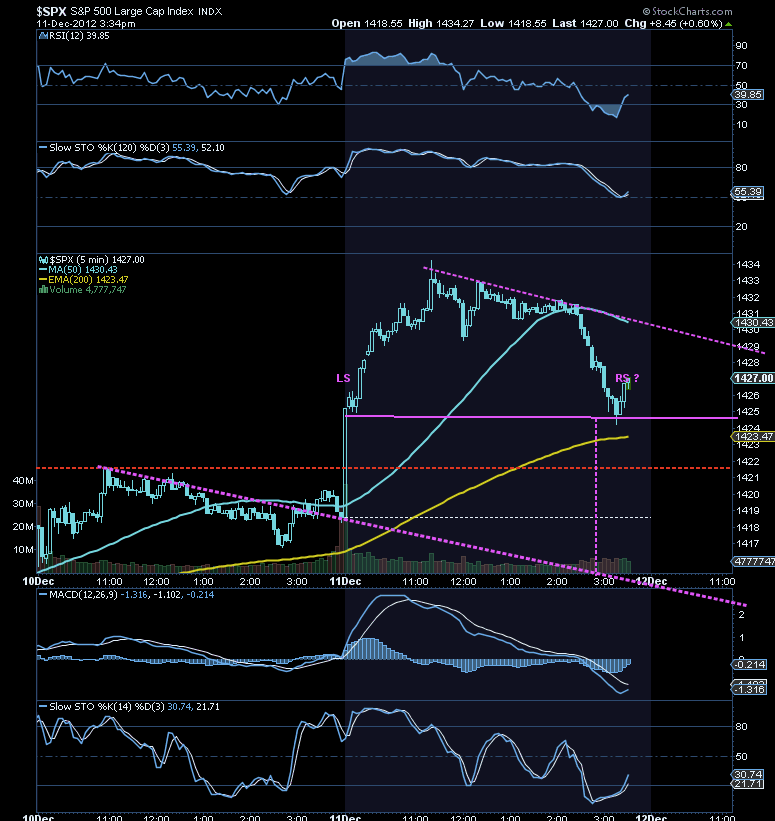
Task: Select the LS annotation label
Action: tap(343, 378)
